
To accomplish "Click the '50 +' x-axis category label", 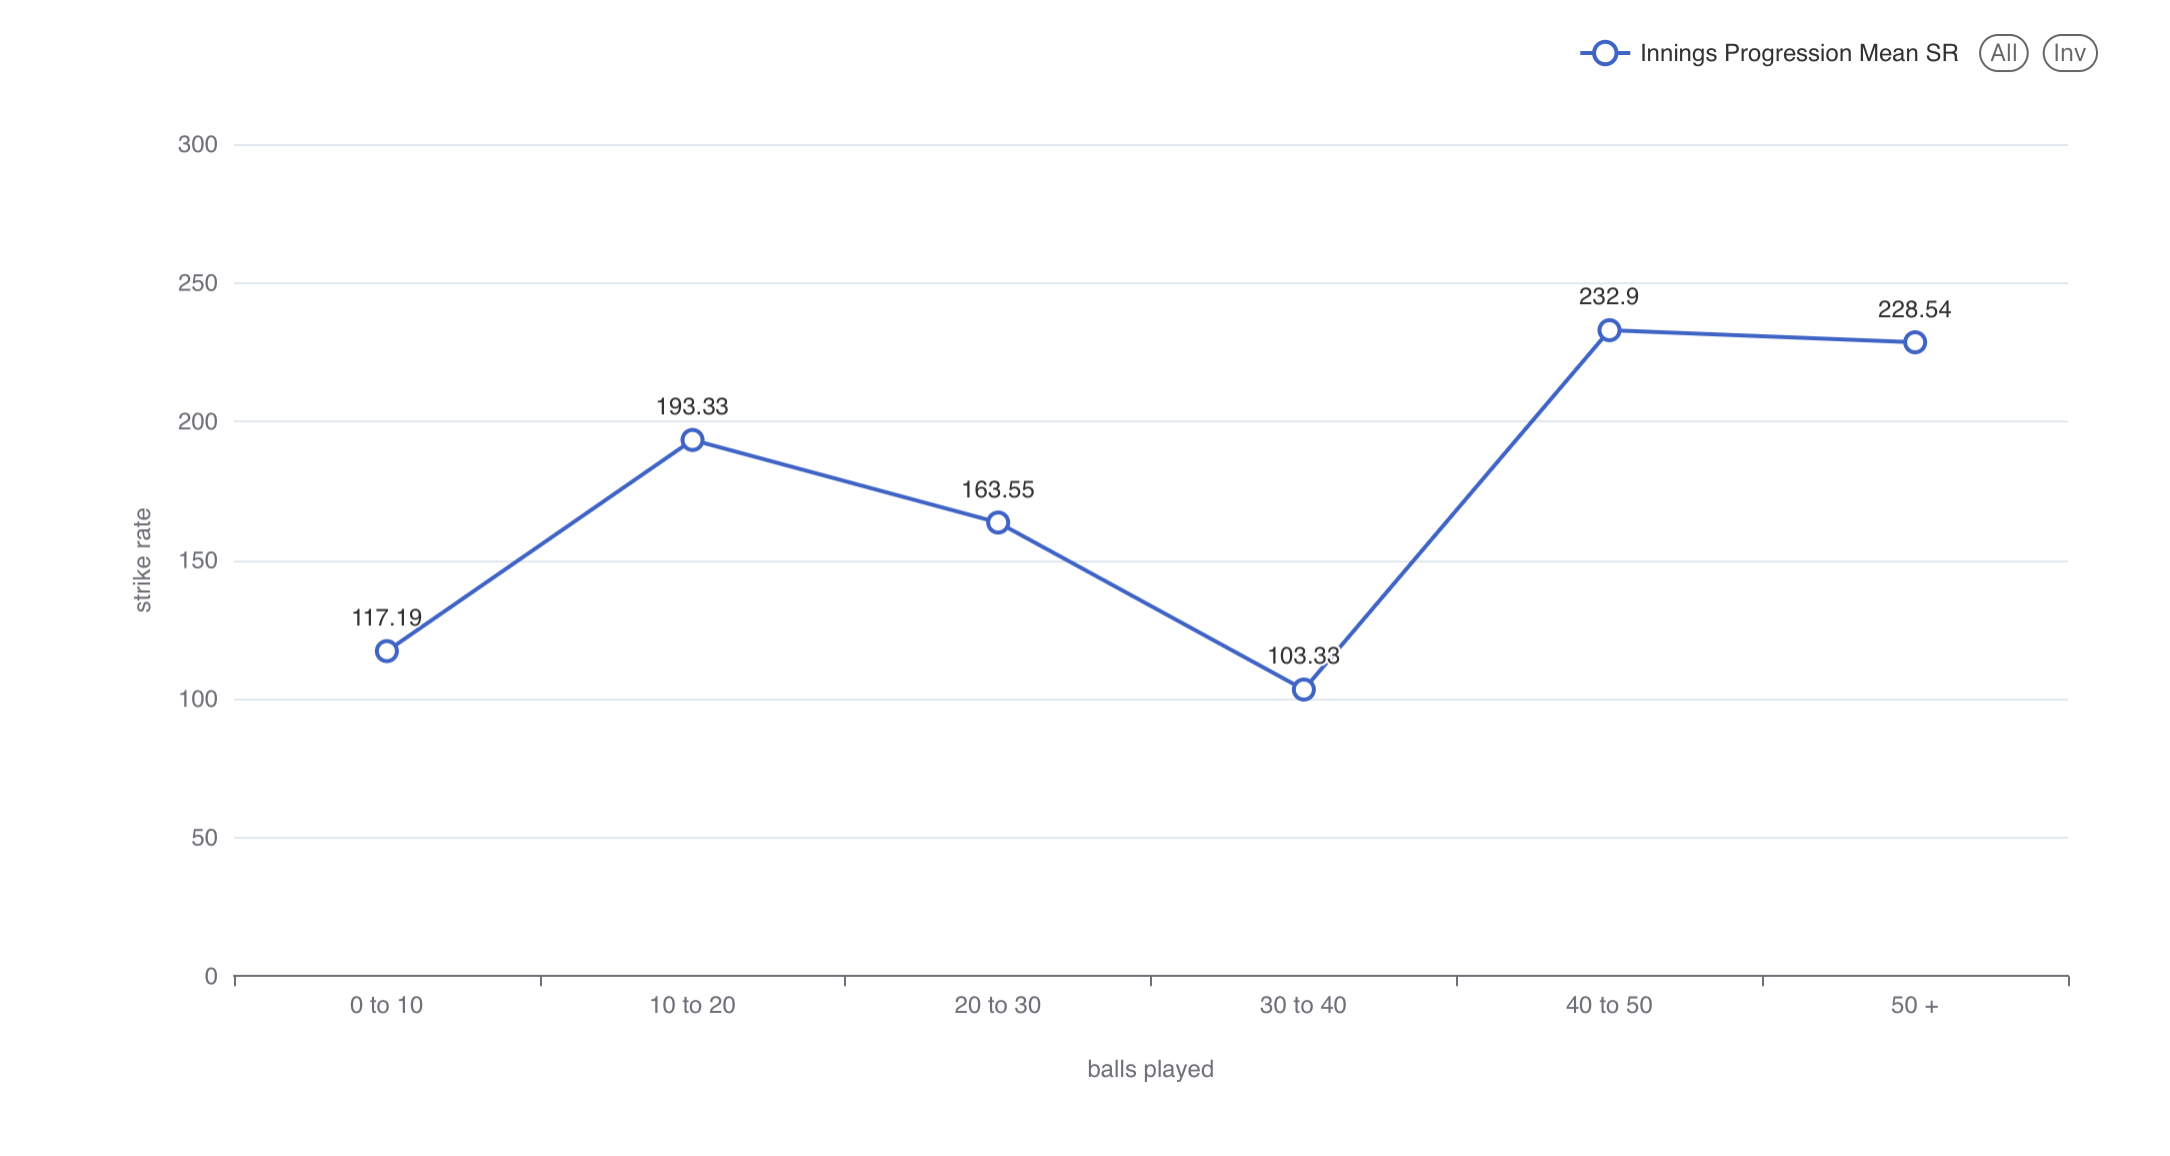I will 1914,1005.
